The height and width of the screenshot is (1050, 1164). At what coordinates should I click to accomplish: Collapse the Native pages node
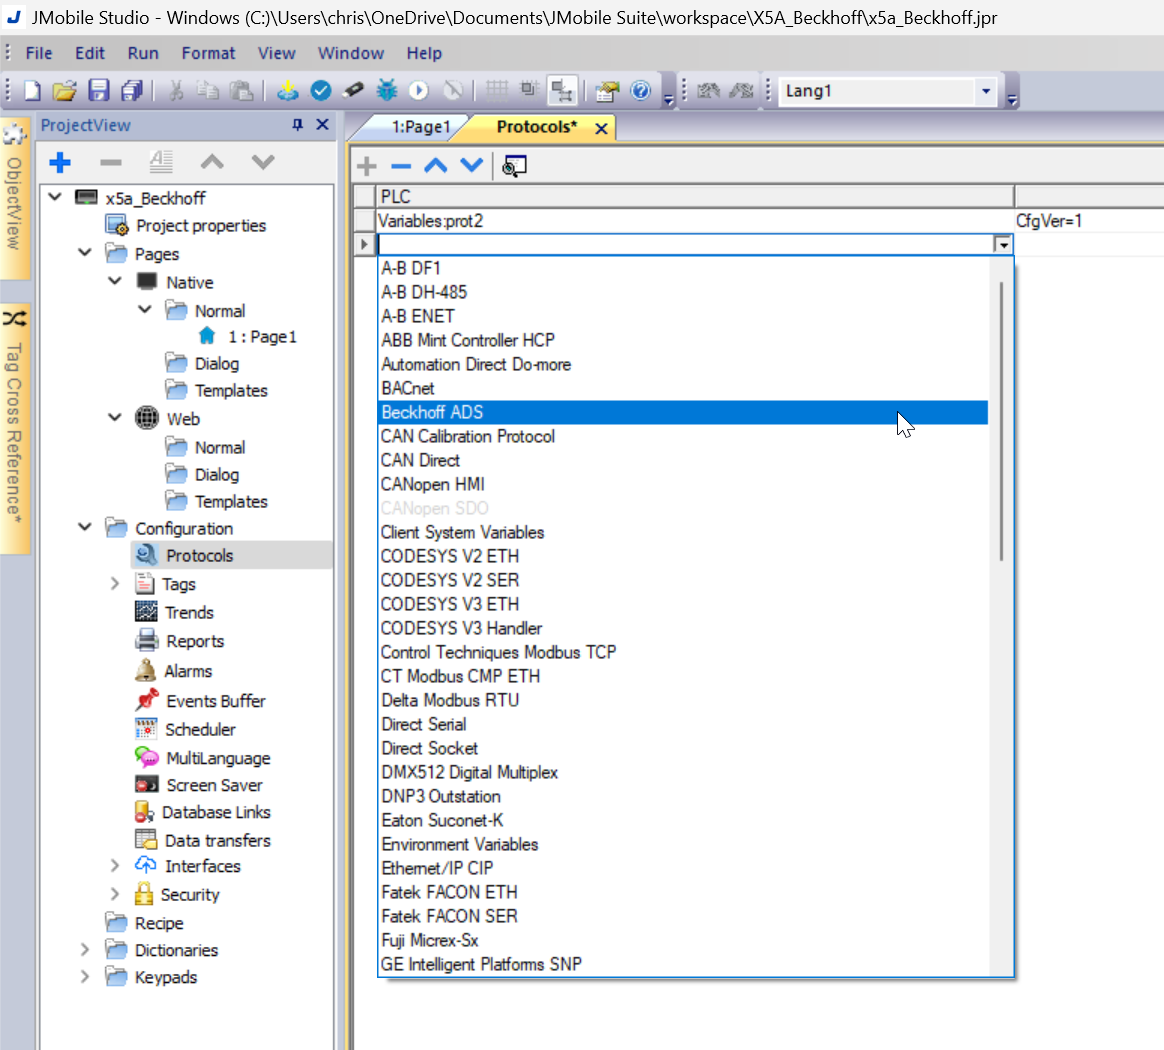pos(115,281)
